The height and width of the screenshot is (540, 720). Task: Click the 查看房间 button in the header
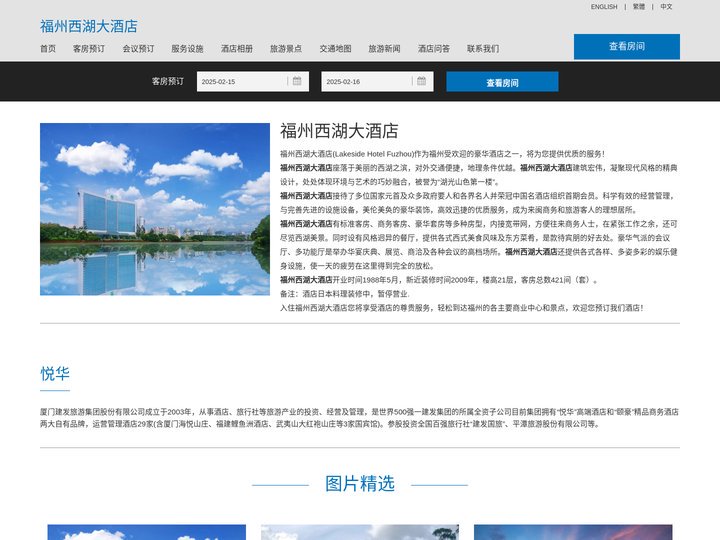pos(627,46)
